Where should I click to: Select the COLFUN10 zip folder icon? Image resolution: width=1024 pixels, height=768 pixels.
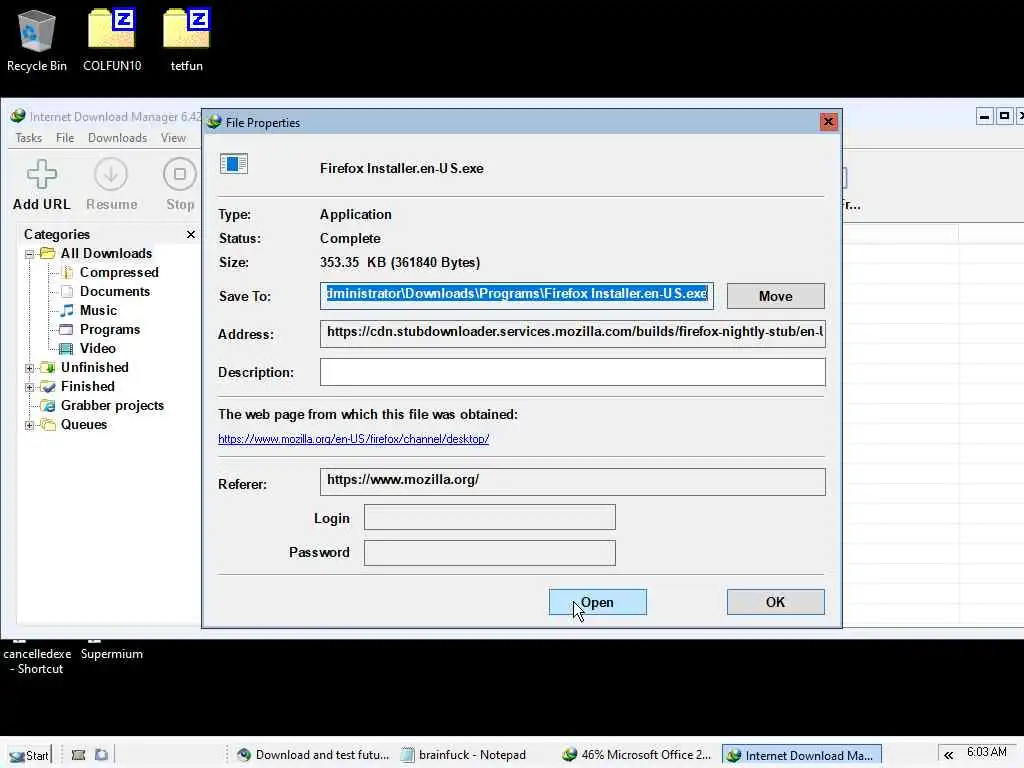(112, 39)
